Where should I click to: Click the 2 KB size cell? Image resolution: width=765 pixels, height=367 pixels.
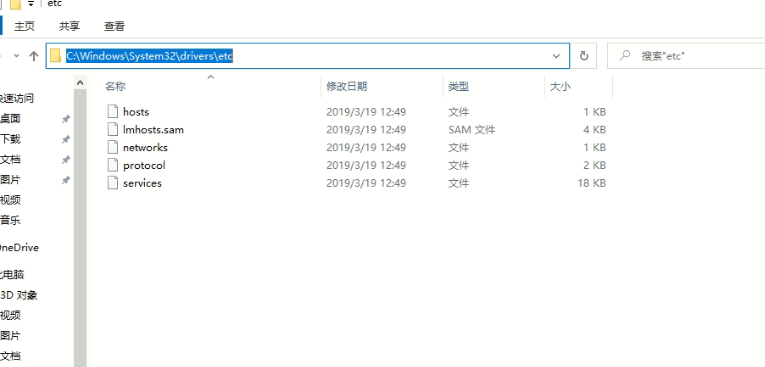(x=594, y=165)
